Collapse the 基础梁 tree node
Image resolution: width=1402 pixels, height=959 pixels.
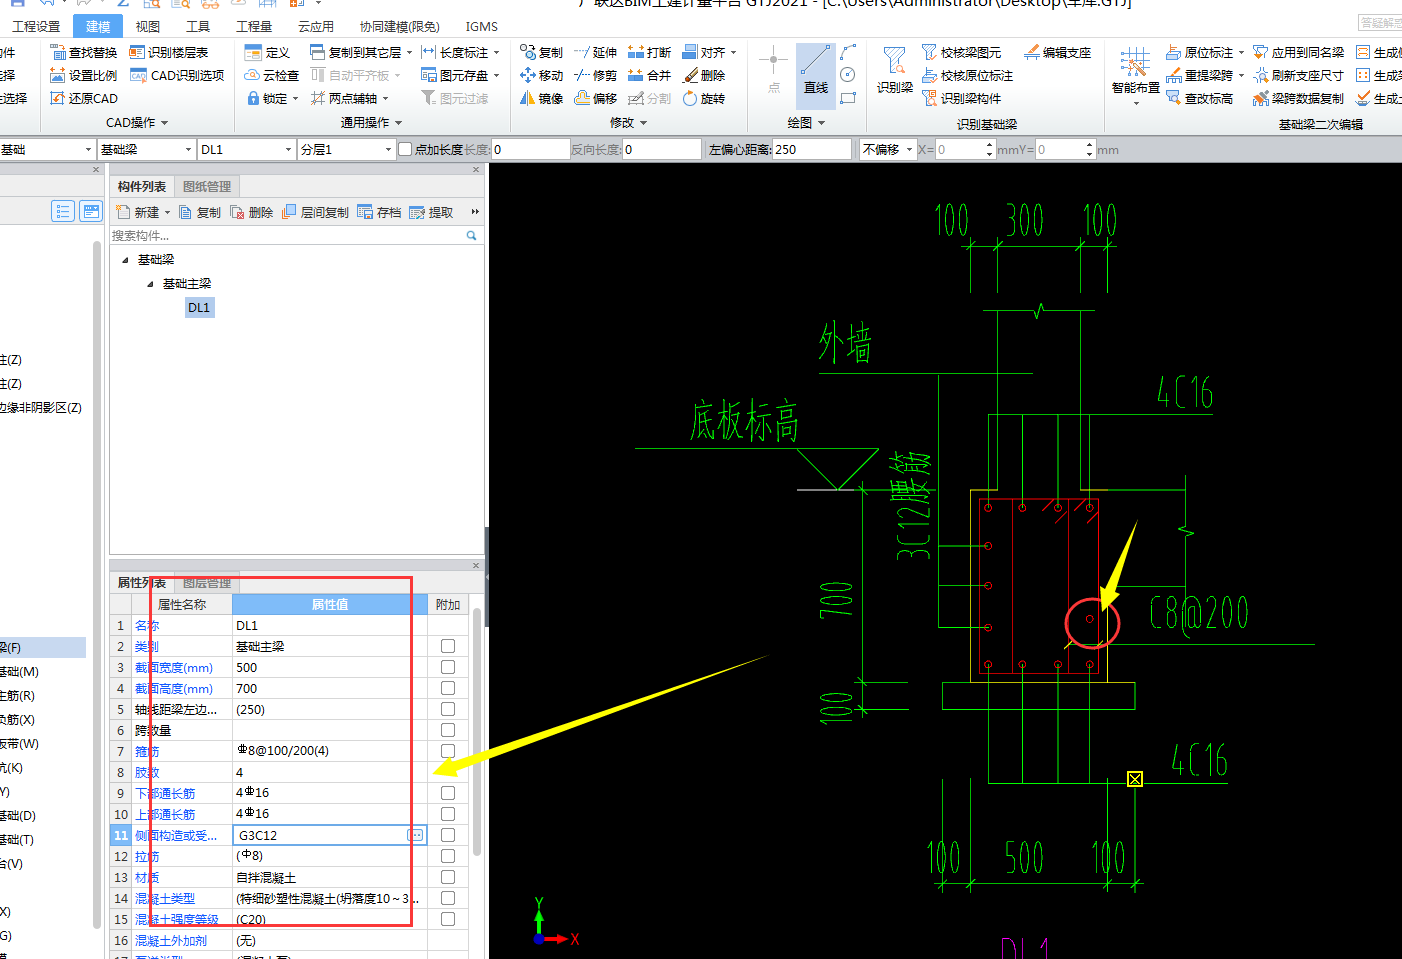pos(126,260)
